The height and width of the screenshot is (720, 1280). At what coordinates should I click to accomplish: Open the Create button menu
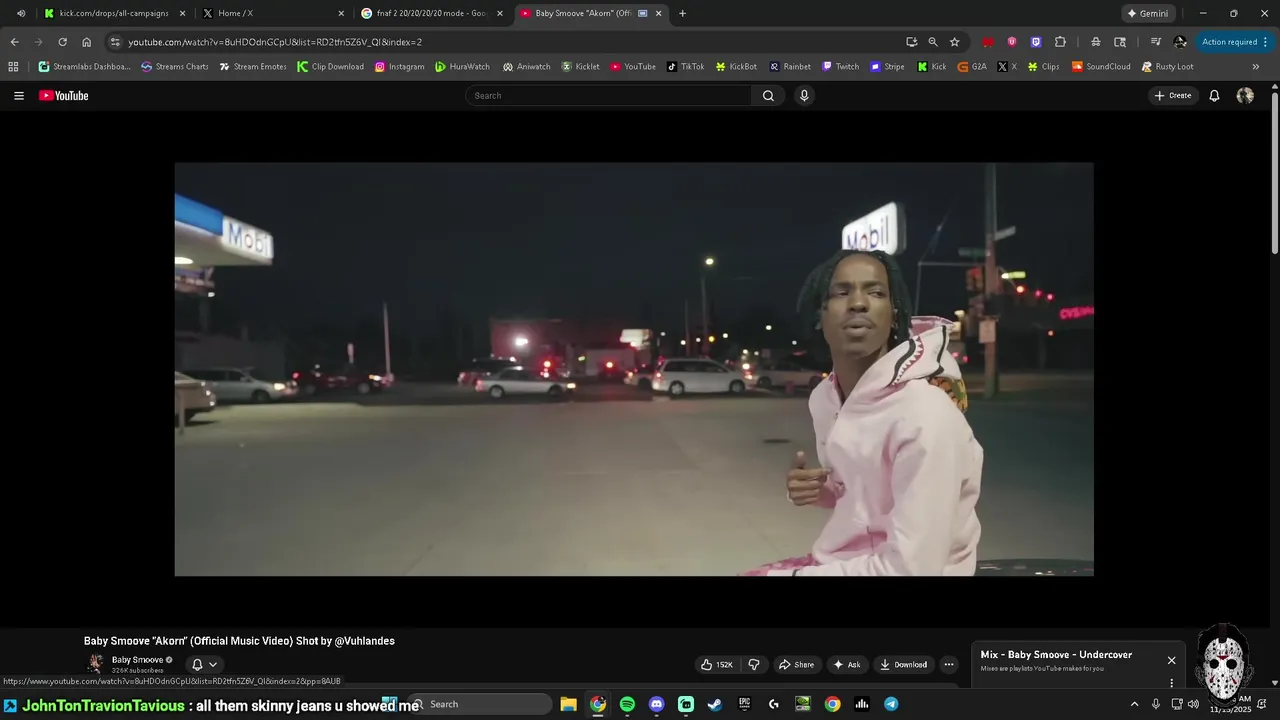(1173, 96)
